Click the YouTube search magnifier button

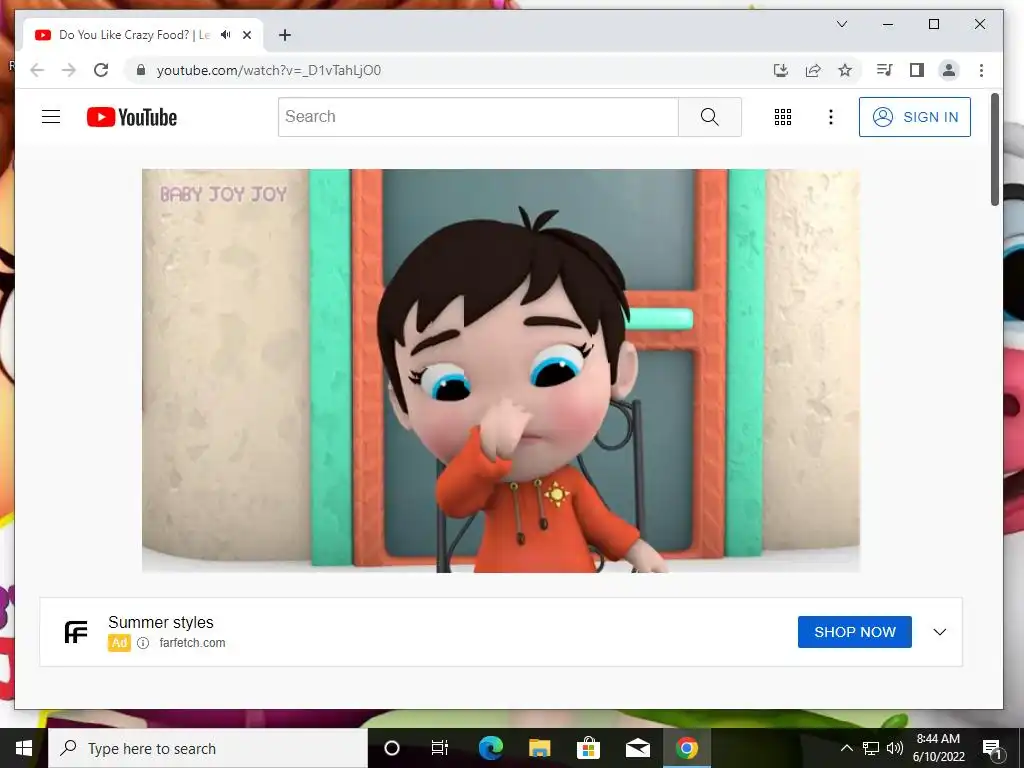(710, 117)
